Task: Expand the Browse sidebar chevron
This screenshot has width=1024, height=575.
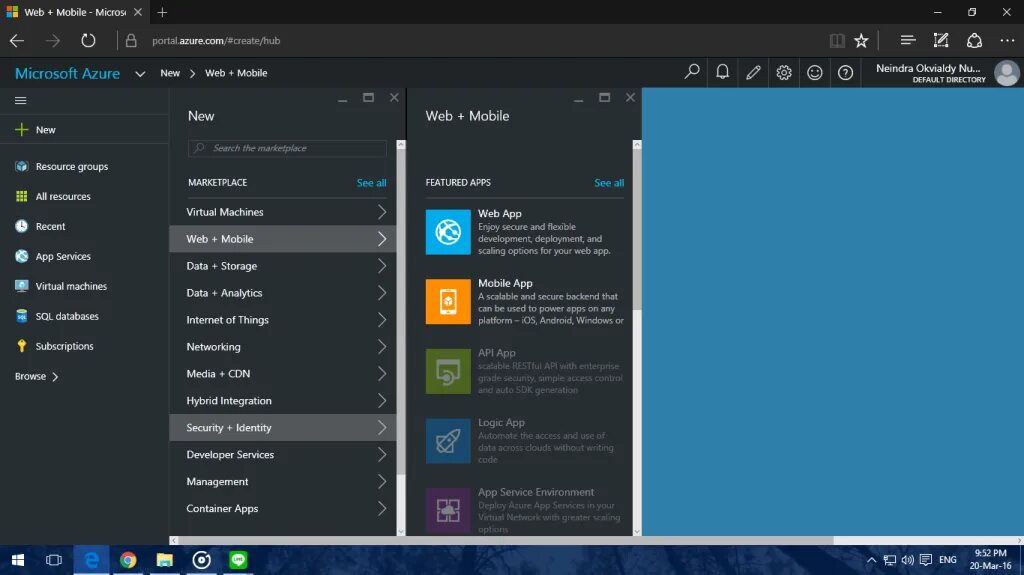Action: [x=55, y=376]
